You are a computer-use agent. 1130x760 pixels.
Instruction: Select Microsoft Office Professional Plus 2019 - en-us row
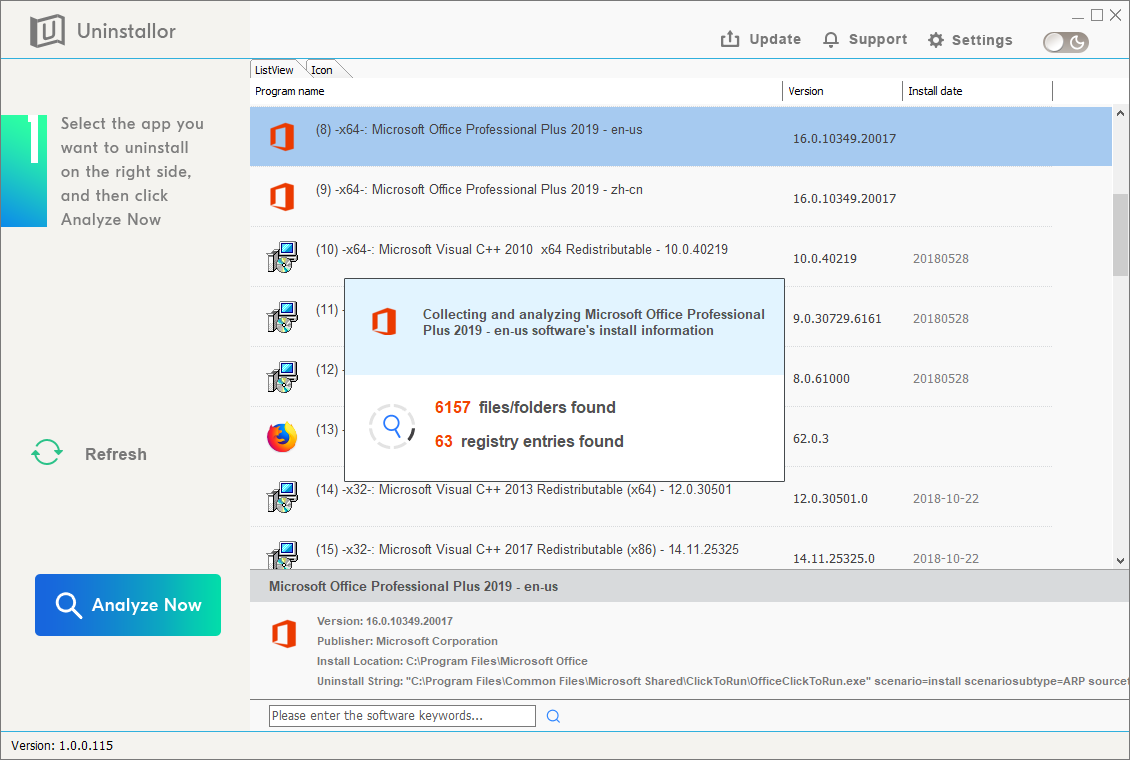coord(681,137)
